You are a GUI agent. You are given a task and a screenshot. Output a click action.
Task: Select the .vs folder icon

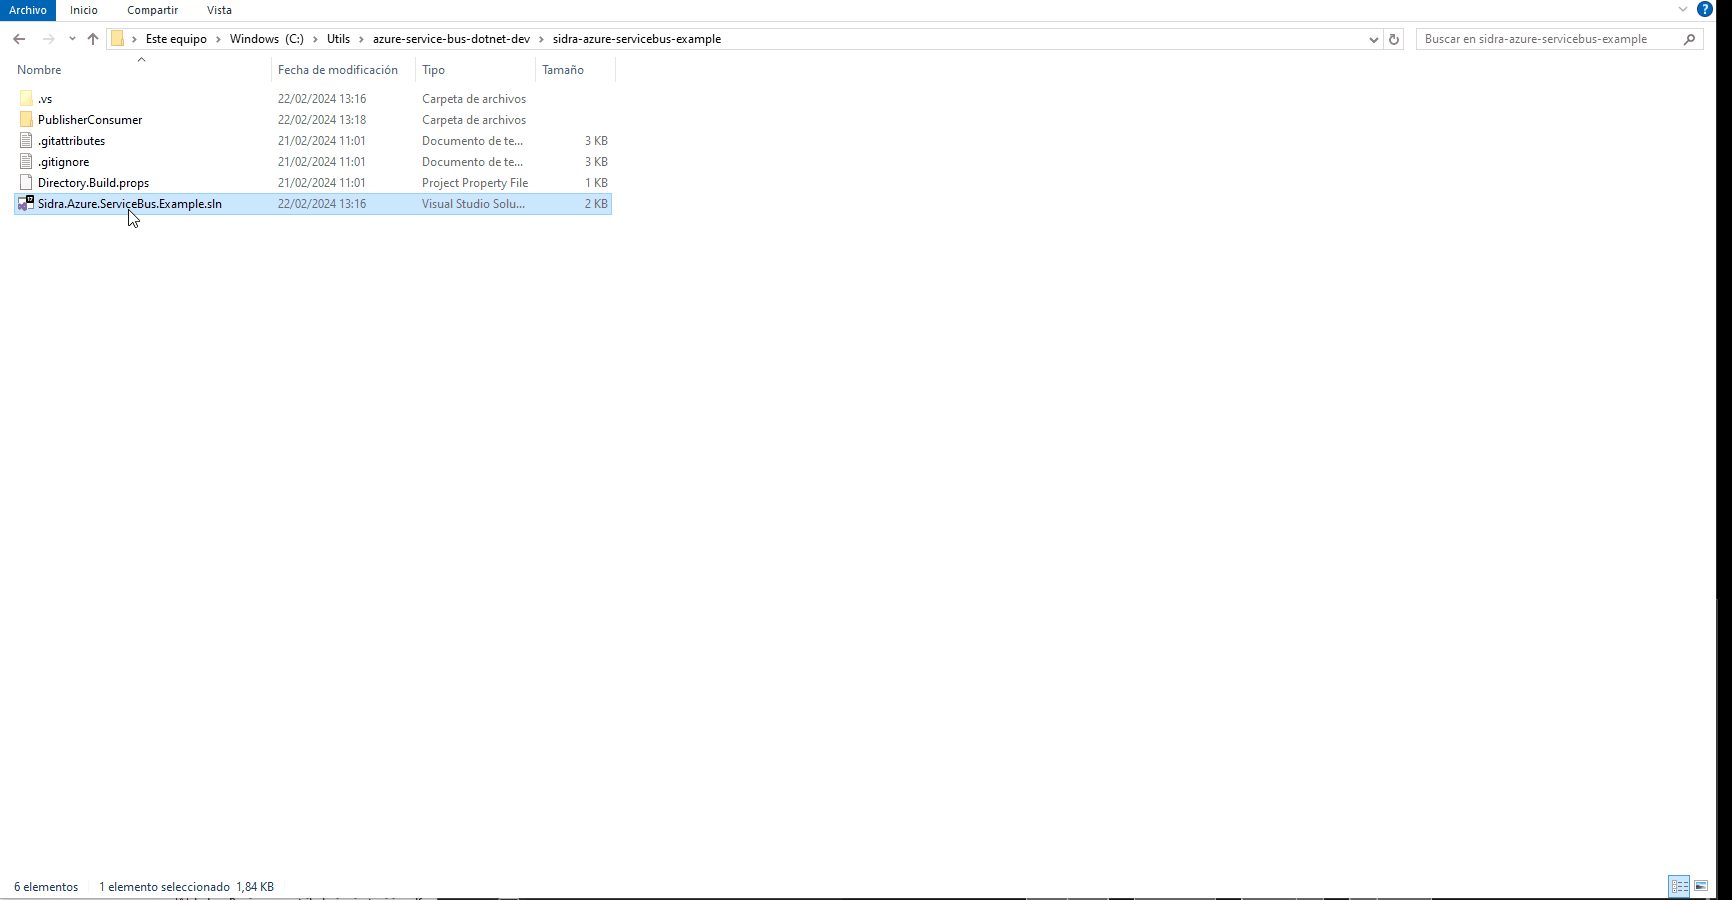26,99
